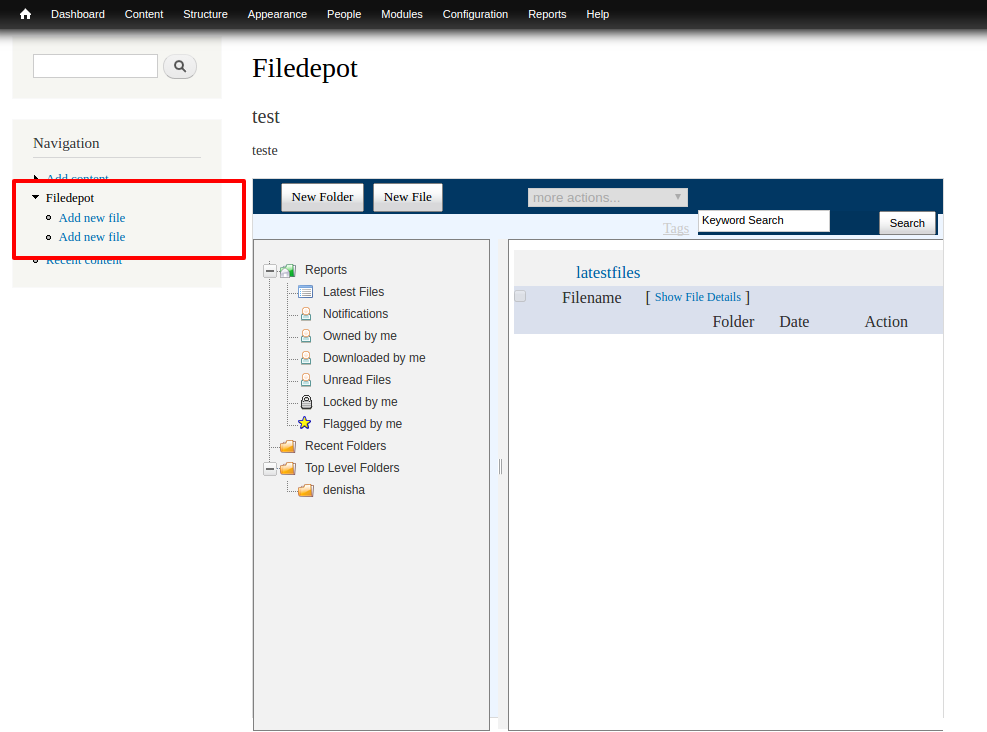This screenshot has height=732, width=987.
Task: Collapse the Filedepot navigation item
Action: (x=35, y=197)
